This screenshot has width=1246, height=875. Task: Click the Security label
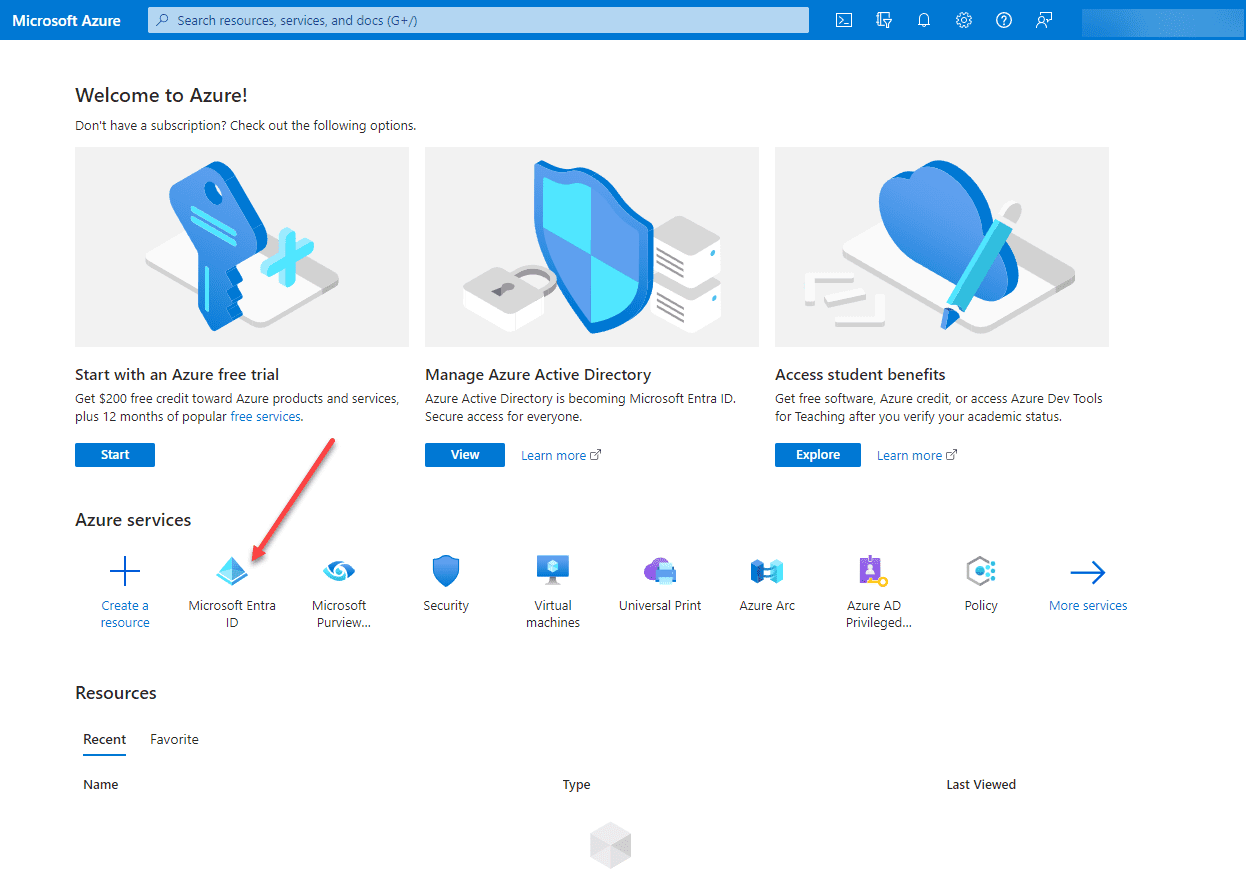pos(446,606)
